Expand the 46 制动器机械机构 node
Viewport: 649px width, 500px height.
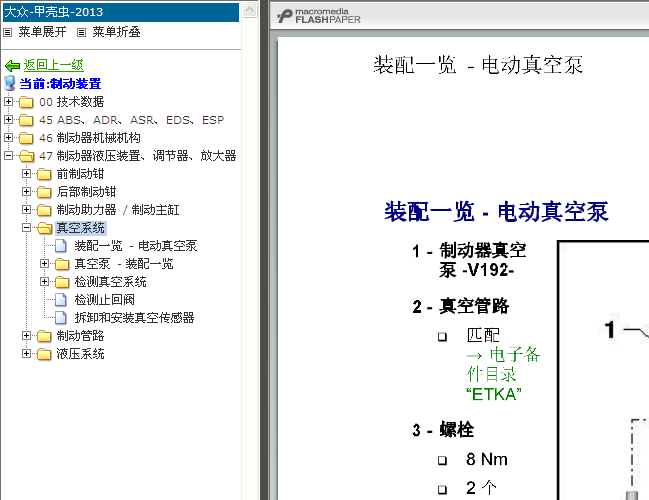click(x=8, y=137)
